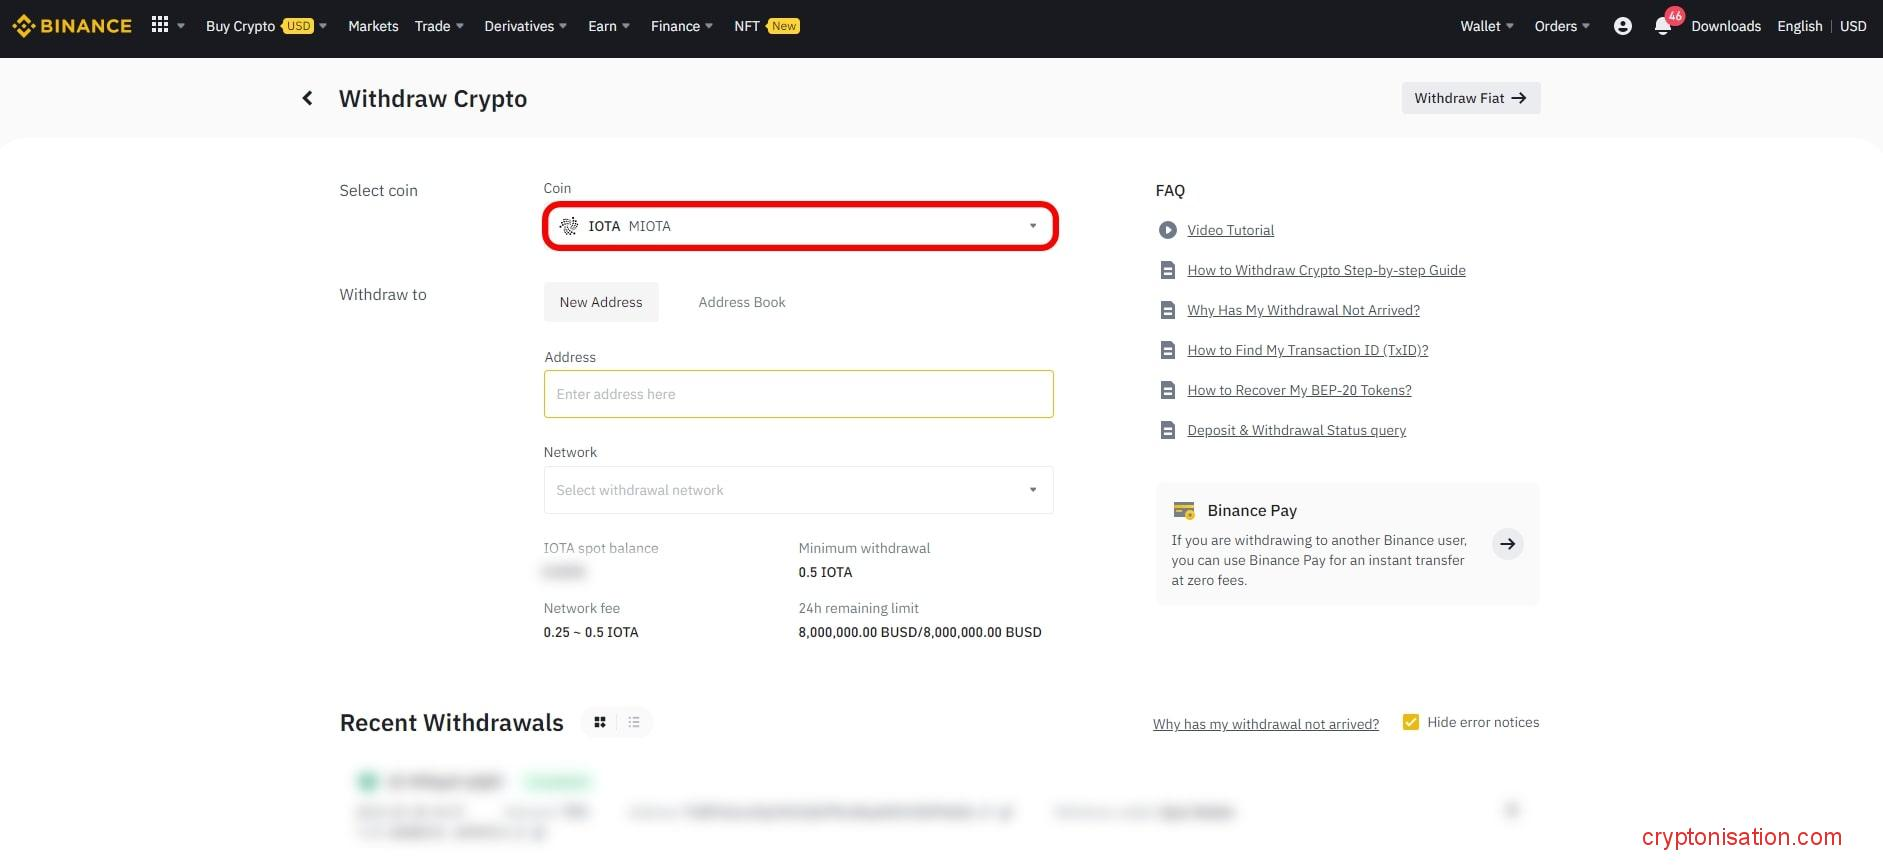The height and width of the screenshot is (868, 1883).
Task: Open How to Find My Transaction ID link
Action: (1307, 350)
